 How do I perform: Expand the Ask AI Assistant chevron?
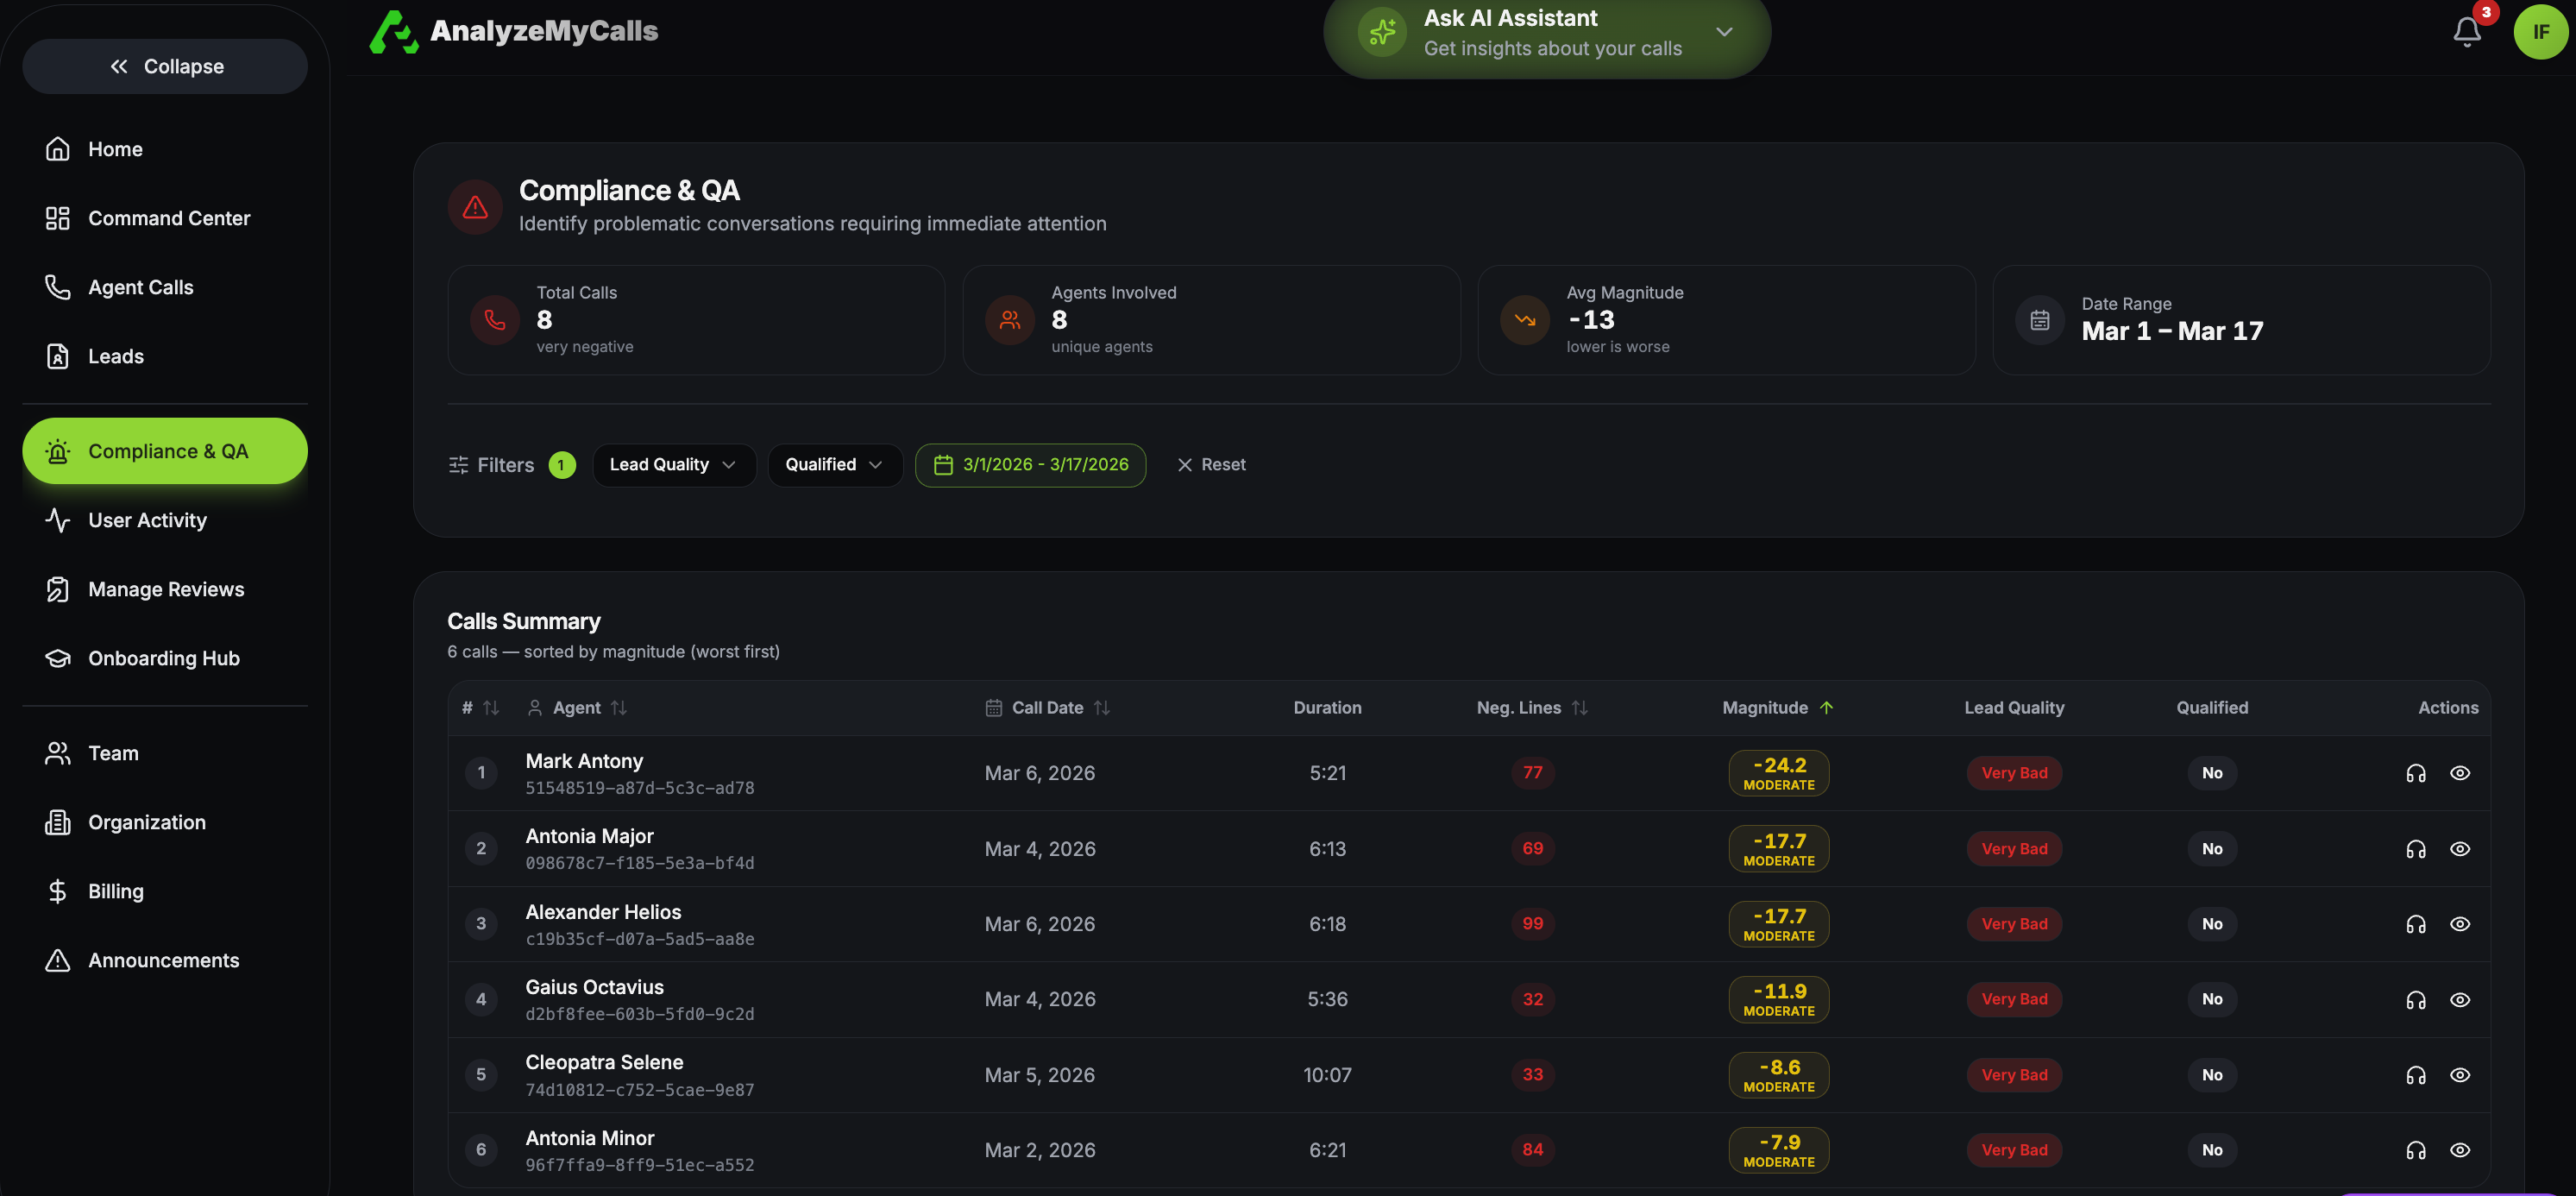click(x=1724, y=32)
